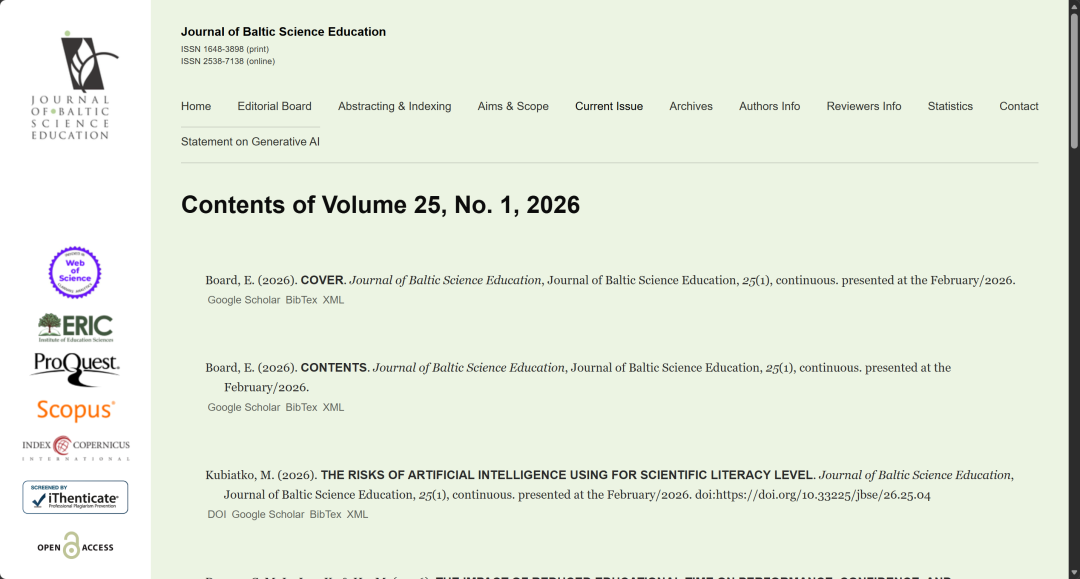Click the COVER entry title
Image resolution: width=1080 pixels, height=579 pixels.
[322, 280]
